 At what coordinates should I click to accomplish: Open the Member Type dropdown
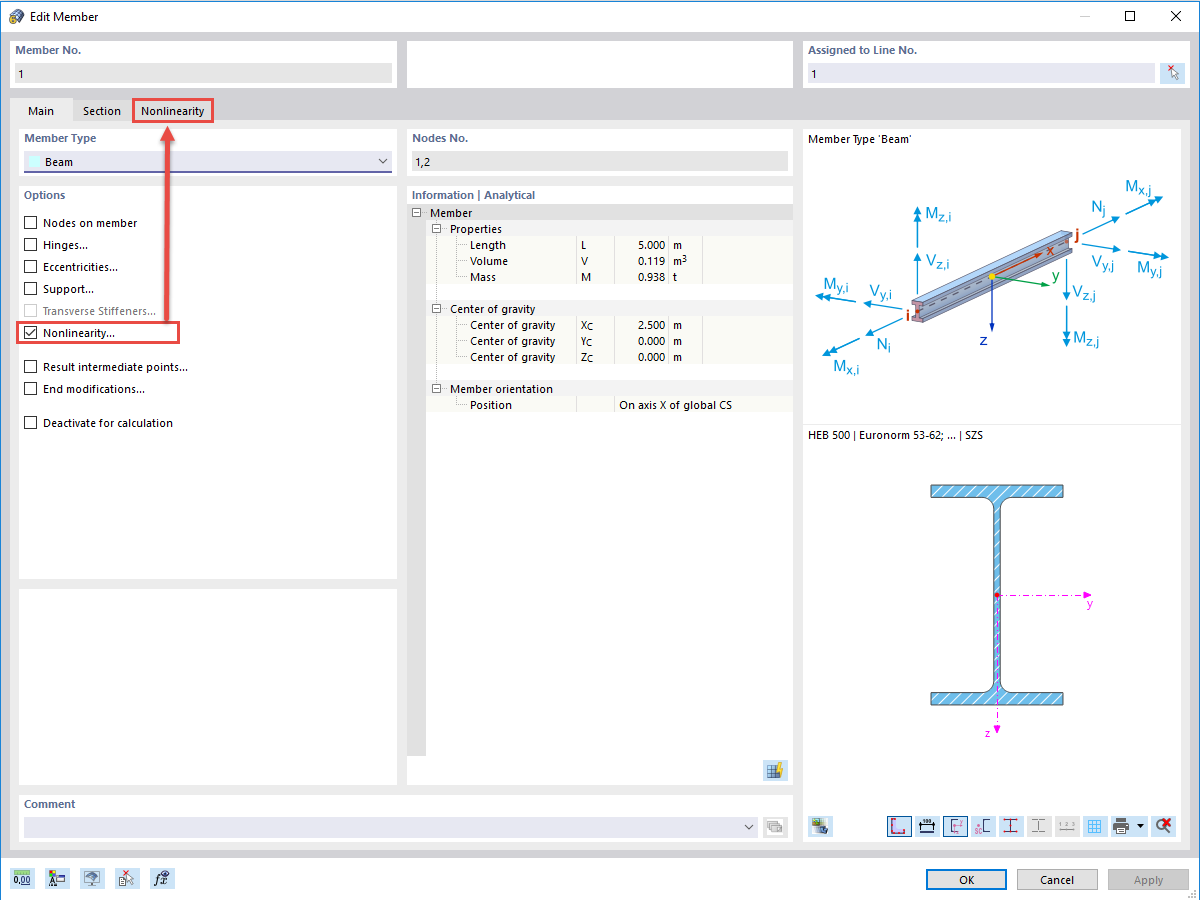point(382,161)
